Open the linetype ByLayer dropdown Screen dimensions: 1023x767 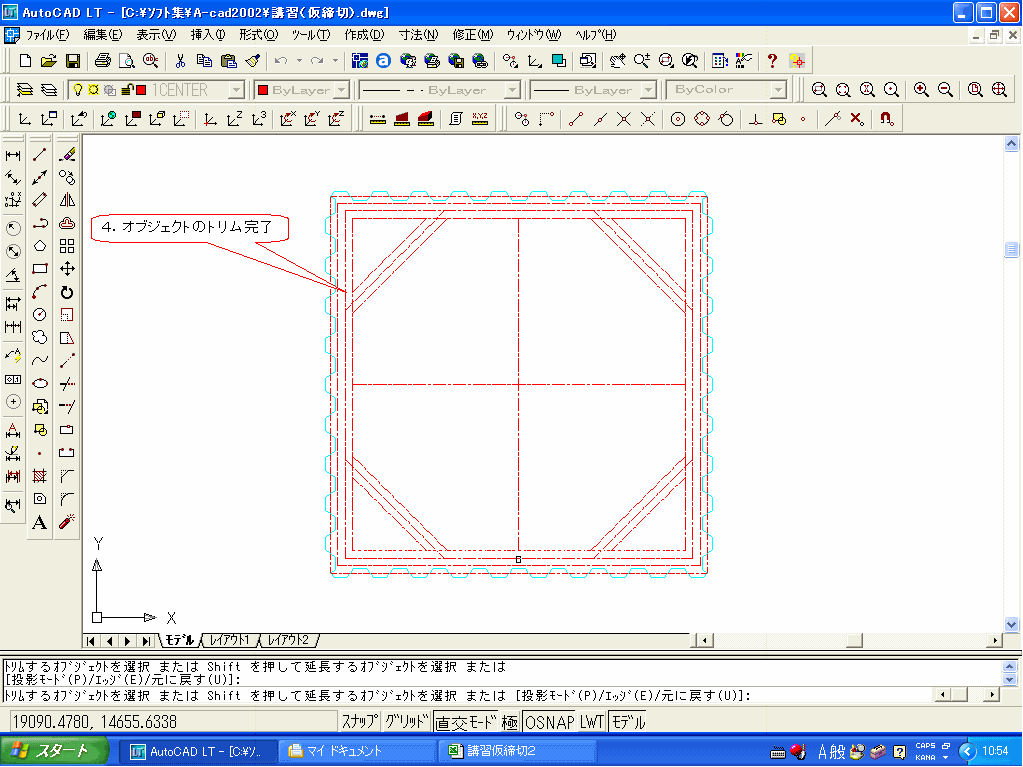coord(513,89)
